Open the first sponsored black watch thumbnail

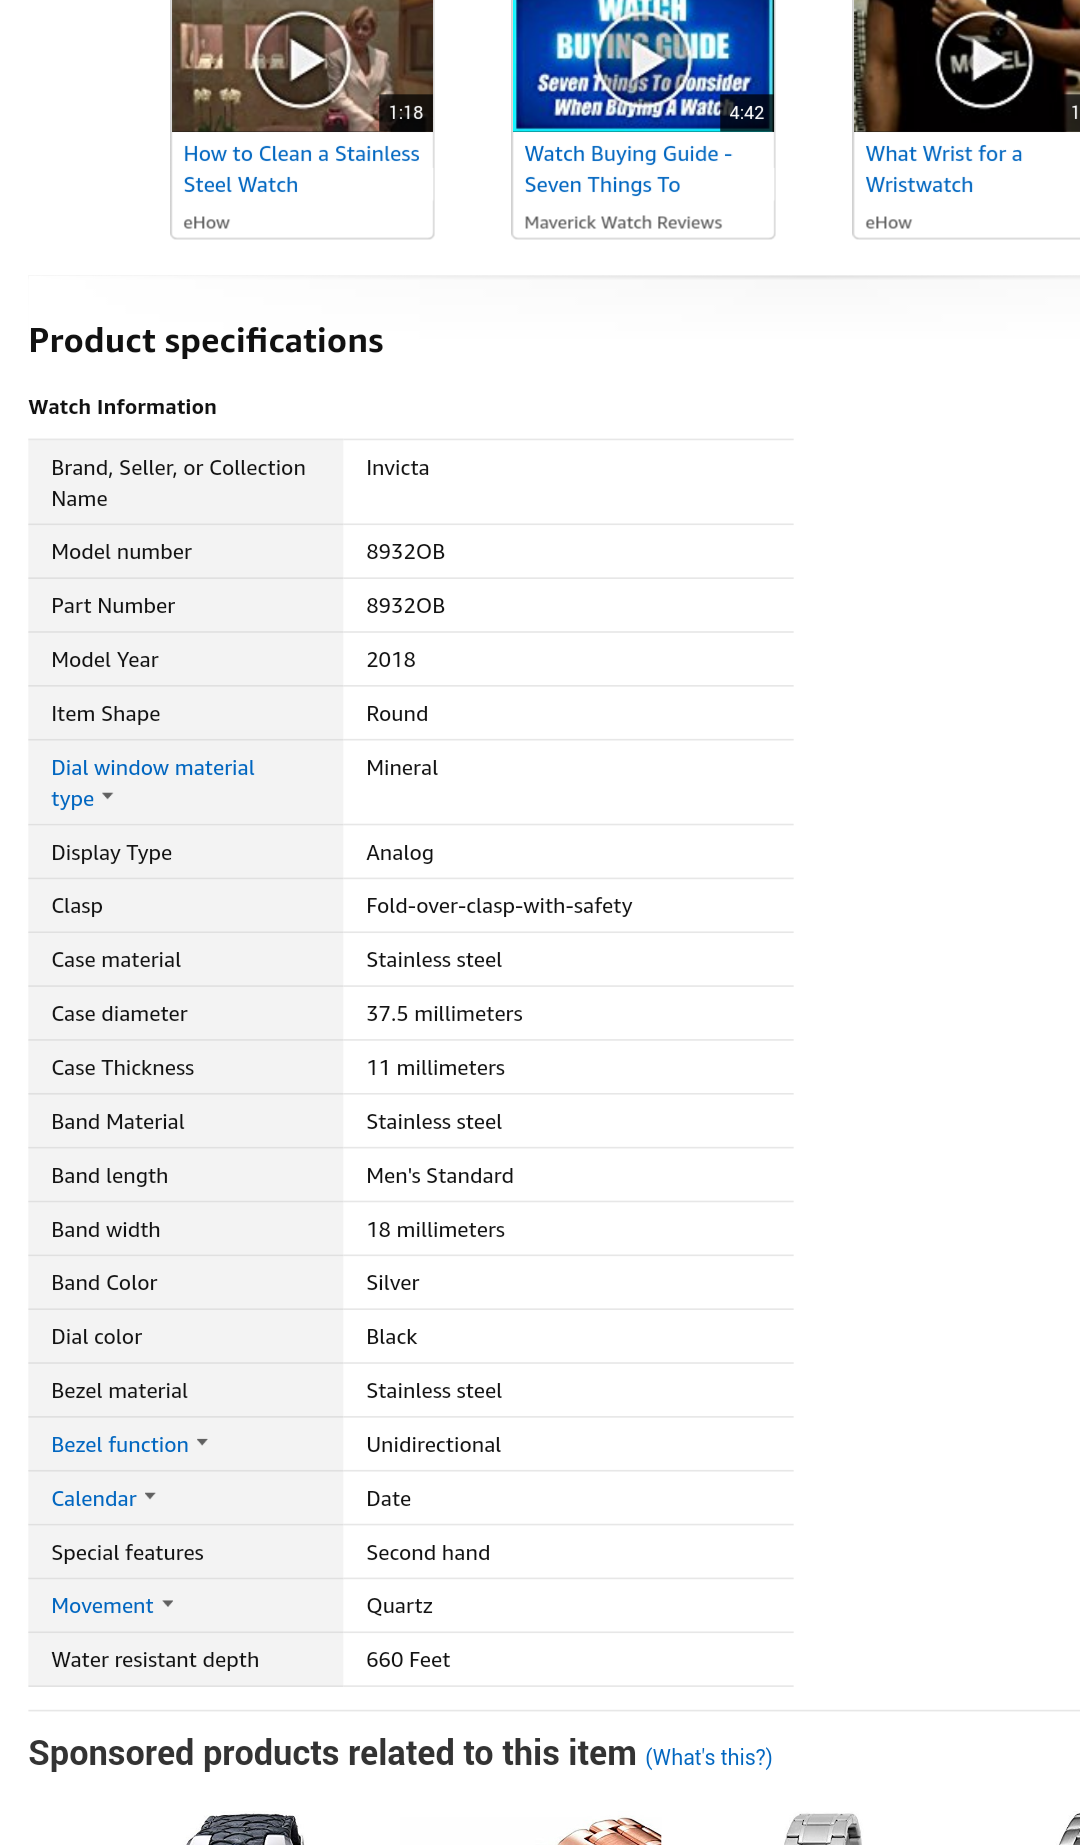[245, 1830]
